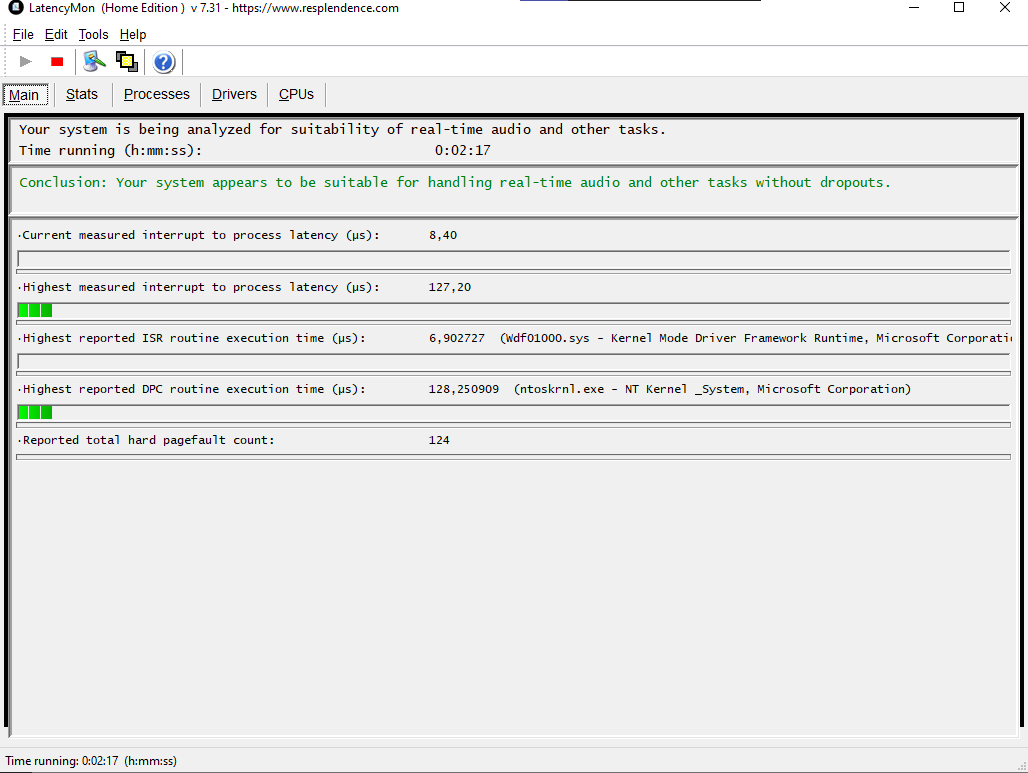Click the LatencyMon app icon in title bar
The height and width of the screenshot is (773, 1028).
pyautogui.click(x=15, y=8)
